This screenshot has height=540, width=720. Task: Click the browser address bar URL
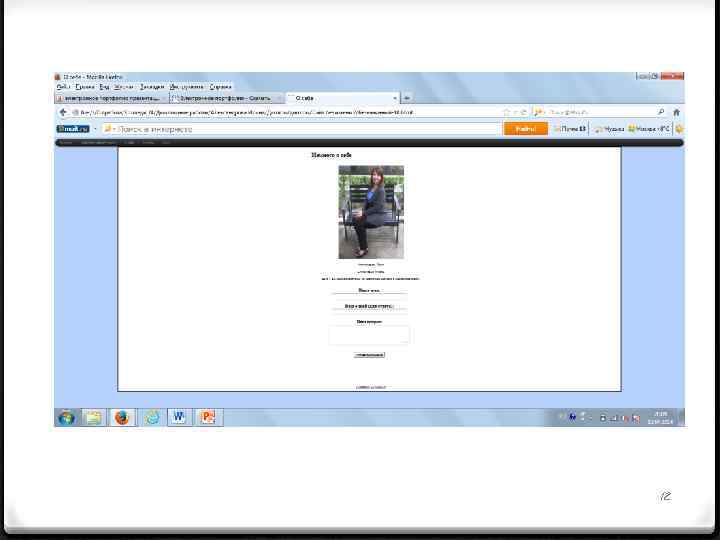[x=247, y=112]
